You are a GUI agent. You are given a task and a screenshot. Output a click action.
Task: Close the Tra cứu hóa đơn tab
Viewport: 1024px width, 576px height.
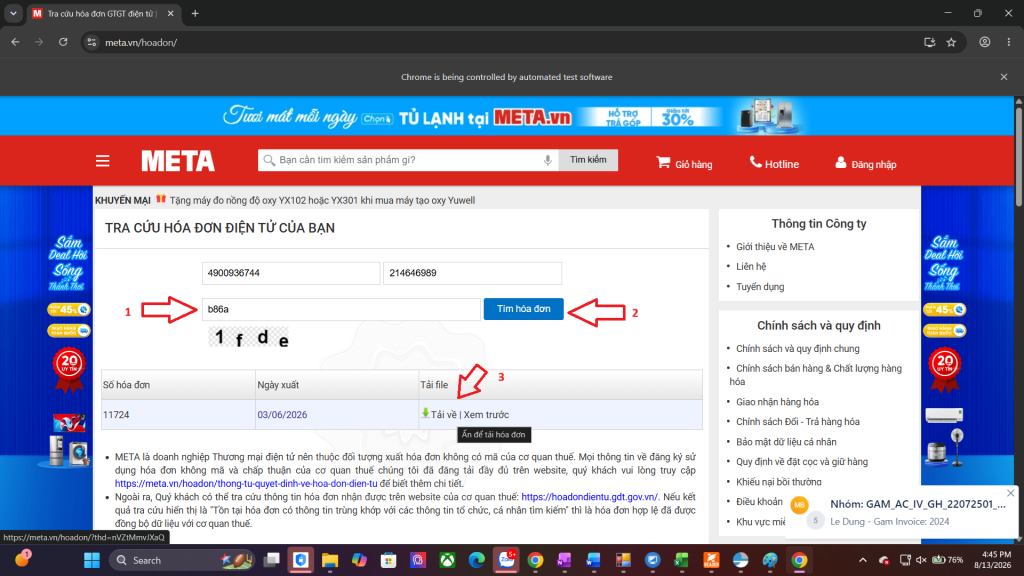tap(170, 13)
